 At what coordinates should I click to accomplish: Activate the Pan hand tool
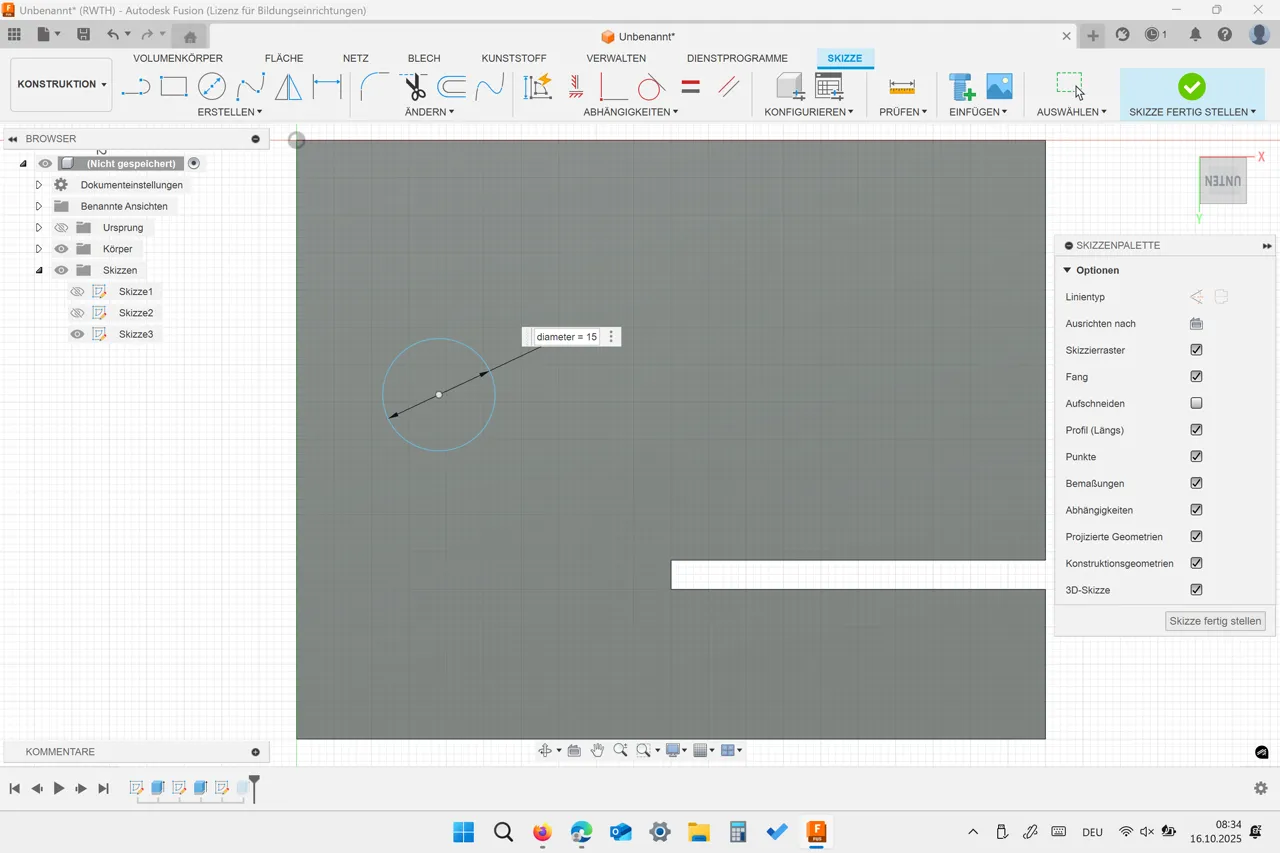[x=597, y=750]
